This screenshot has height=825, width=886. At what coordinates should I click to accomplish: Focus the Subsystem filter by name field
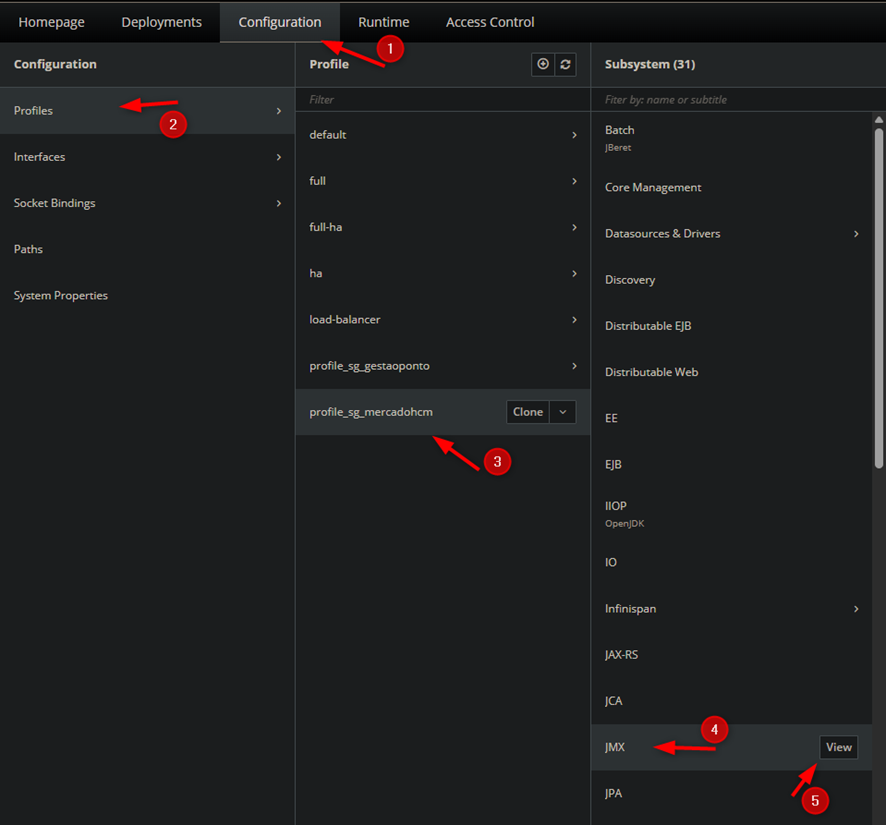(735, 100)
